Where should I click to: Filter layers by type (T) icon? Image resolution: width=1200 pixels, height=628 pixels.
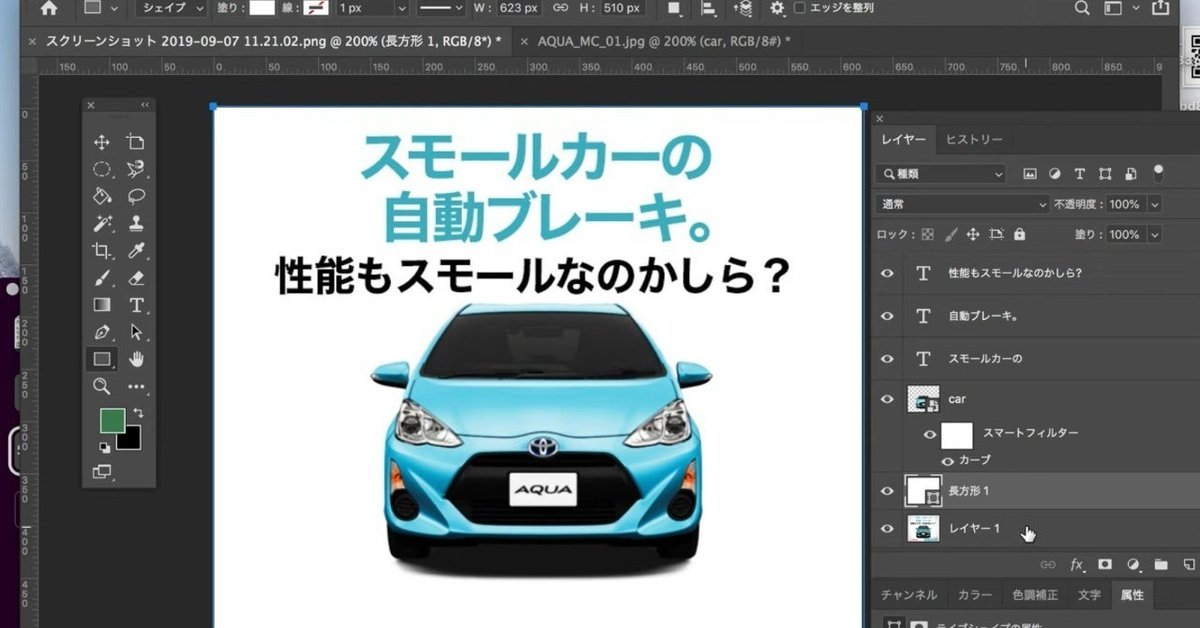[1081, 174]
